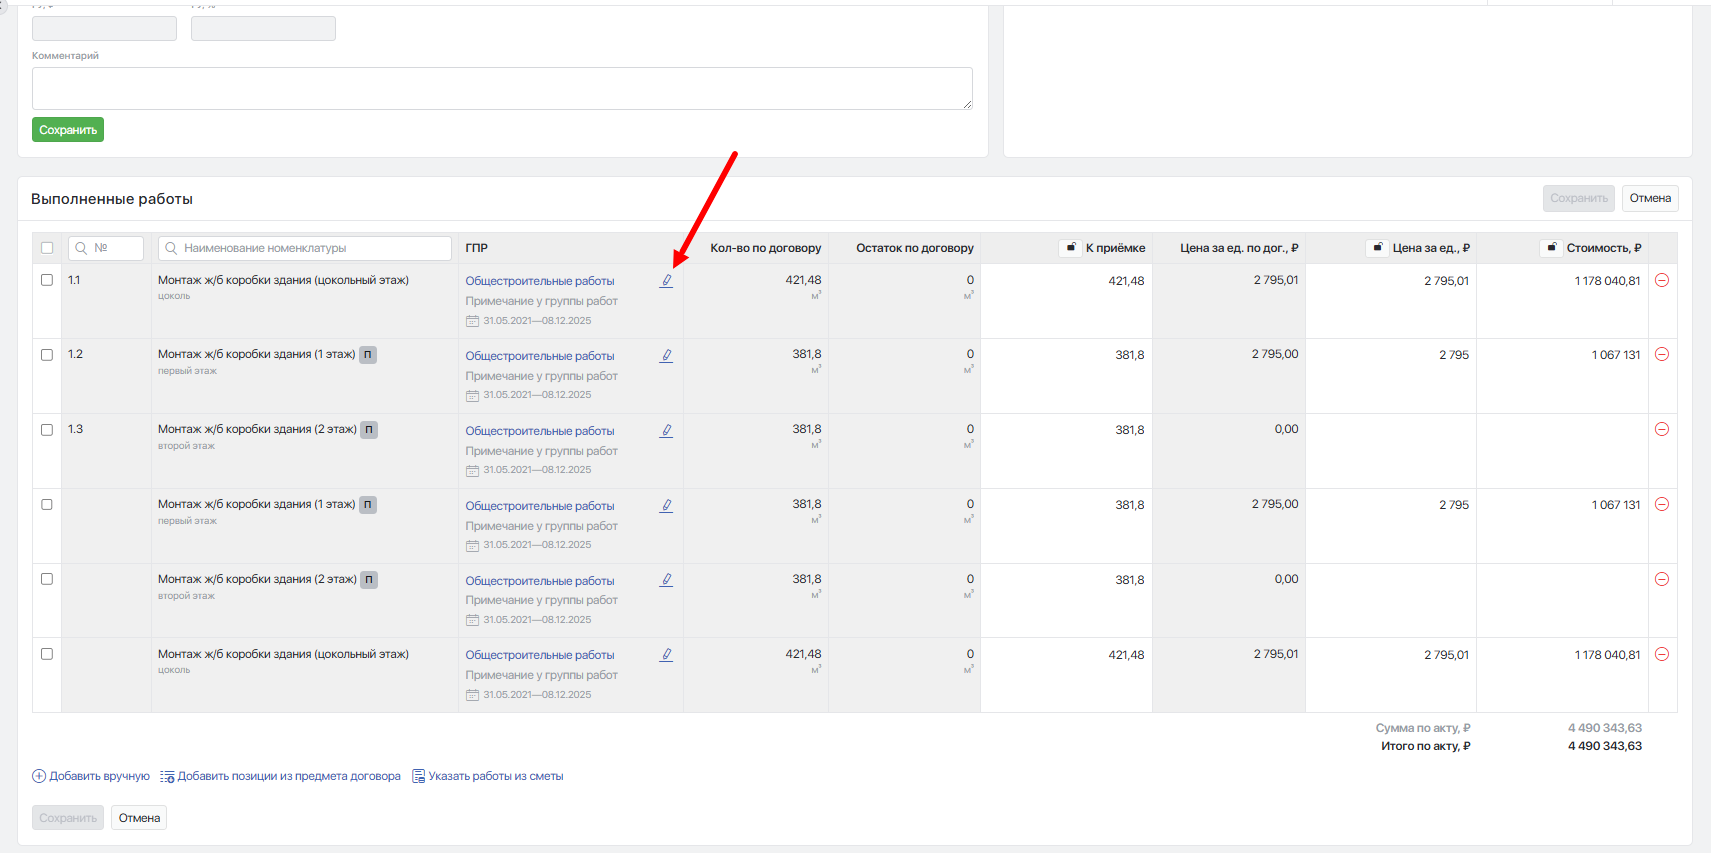
Task: Click the П badge in row 1.2
Action: [368, 354]
